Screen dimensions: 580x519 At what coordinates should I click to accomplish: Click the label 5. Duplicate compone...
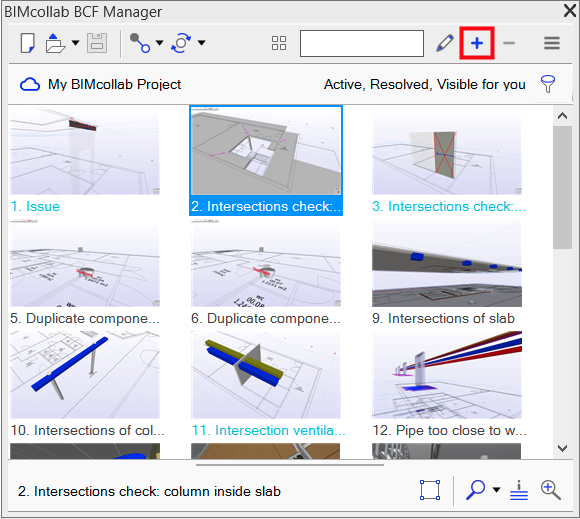(85, 318)
